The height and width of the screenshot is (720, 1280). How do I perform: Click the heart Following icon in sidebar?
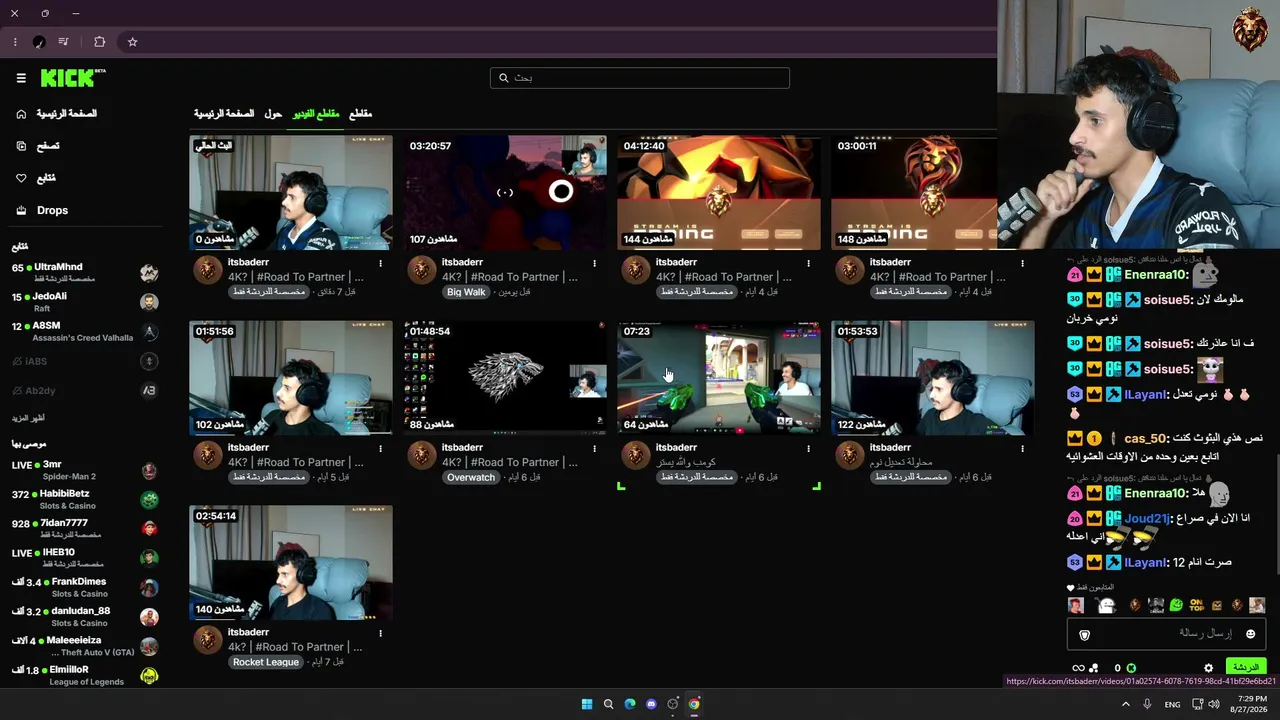click(21, 178)
